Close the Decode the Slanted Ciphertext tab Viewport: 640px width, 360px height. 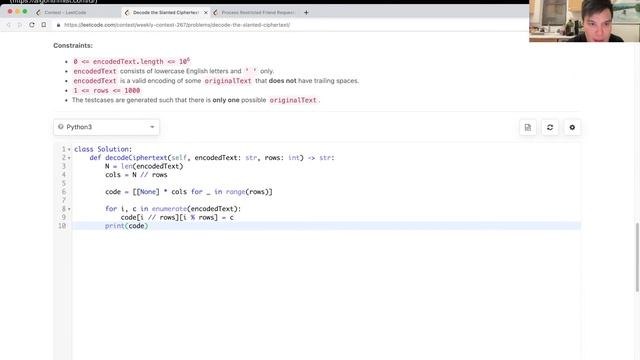206,13
